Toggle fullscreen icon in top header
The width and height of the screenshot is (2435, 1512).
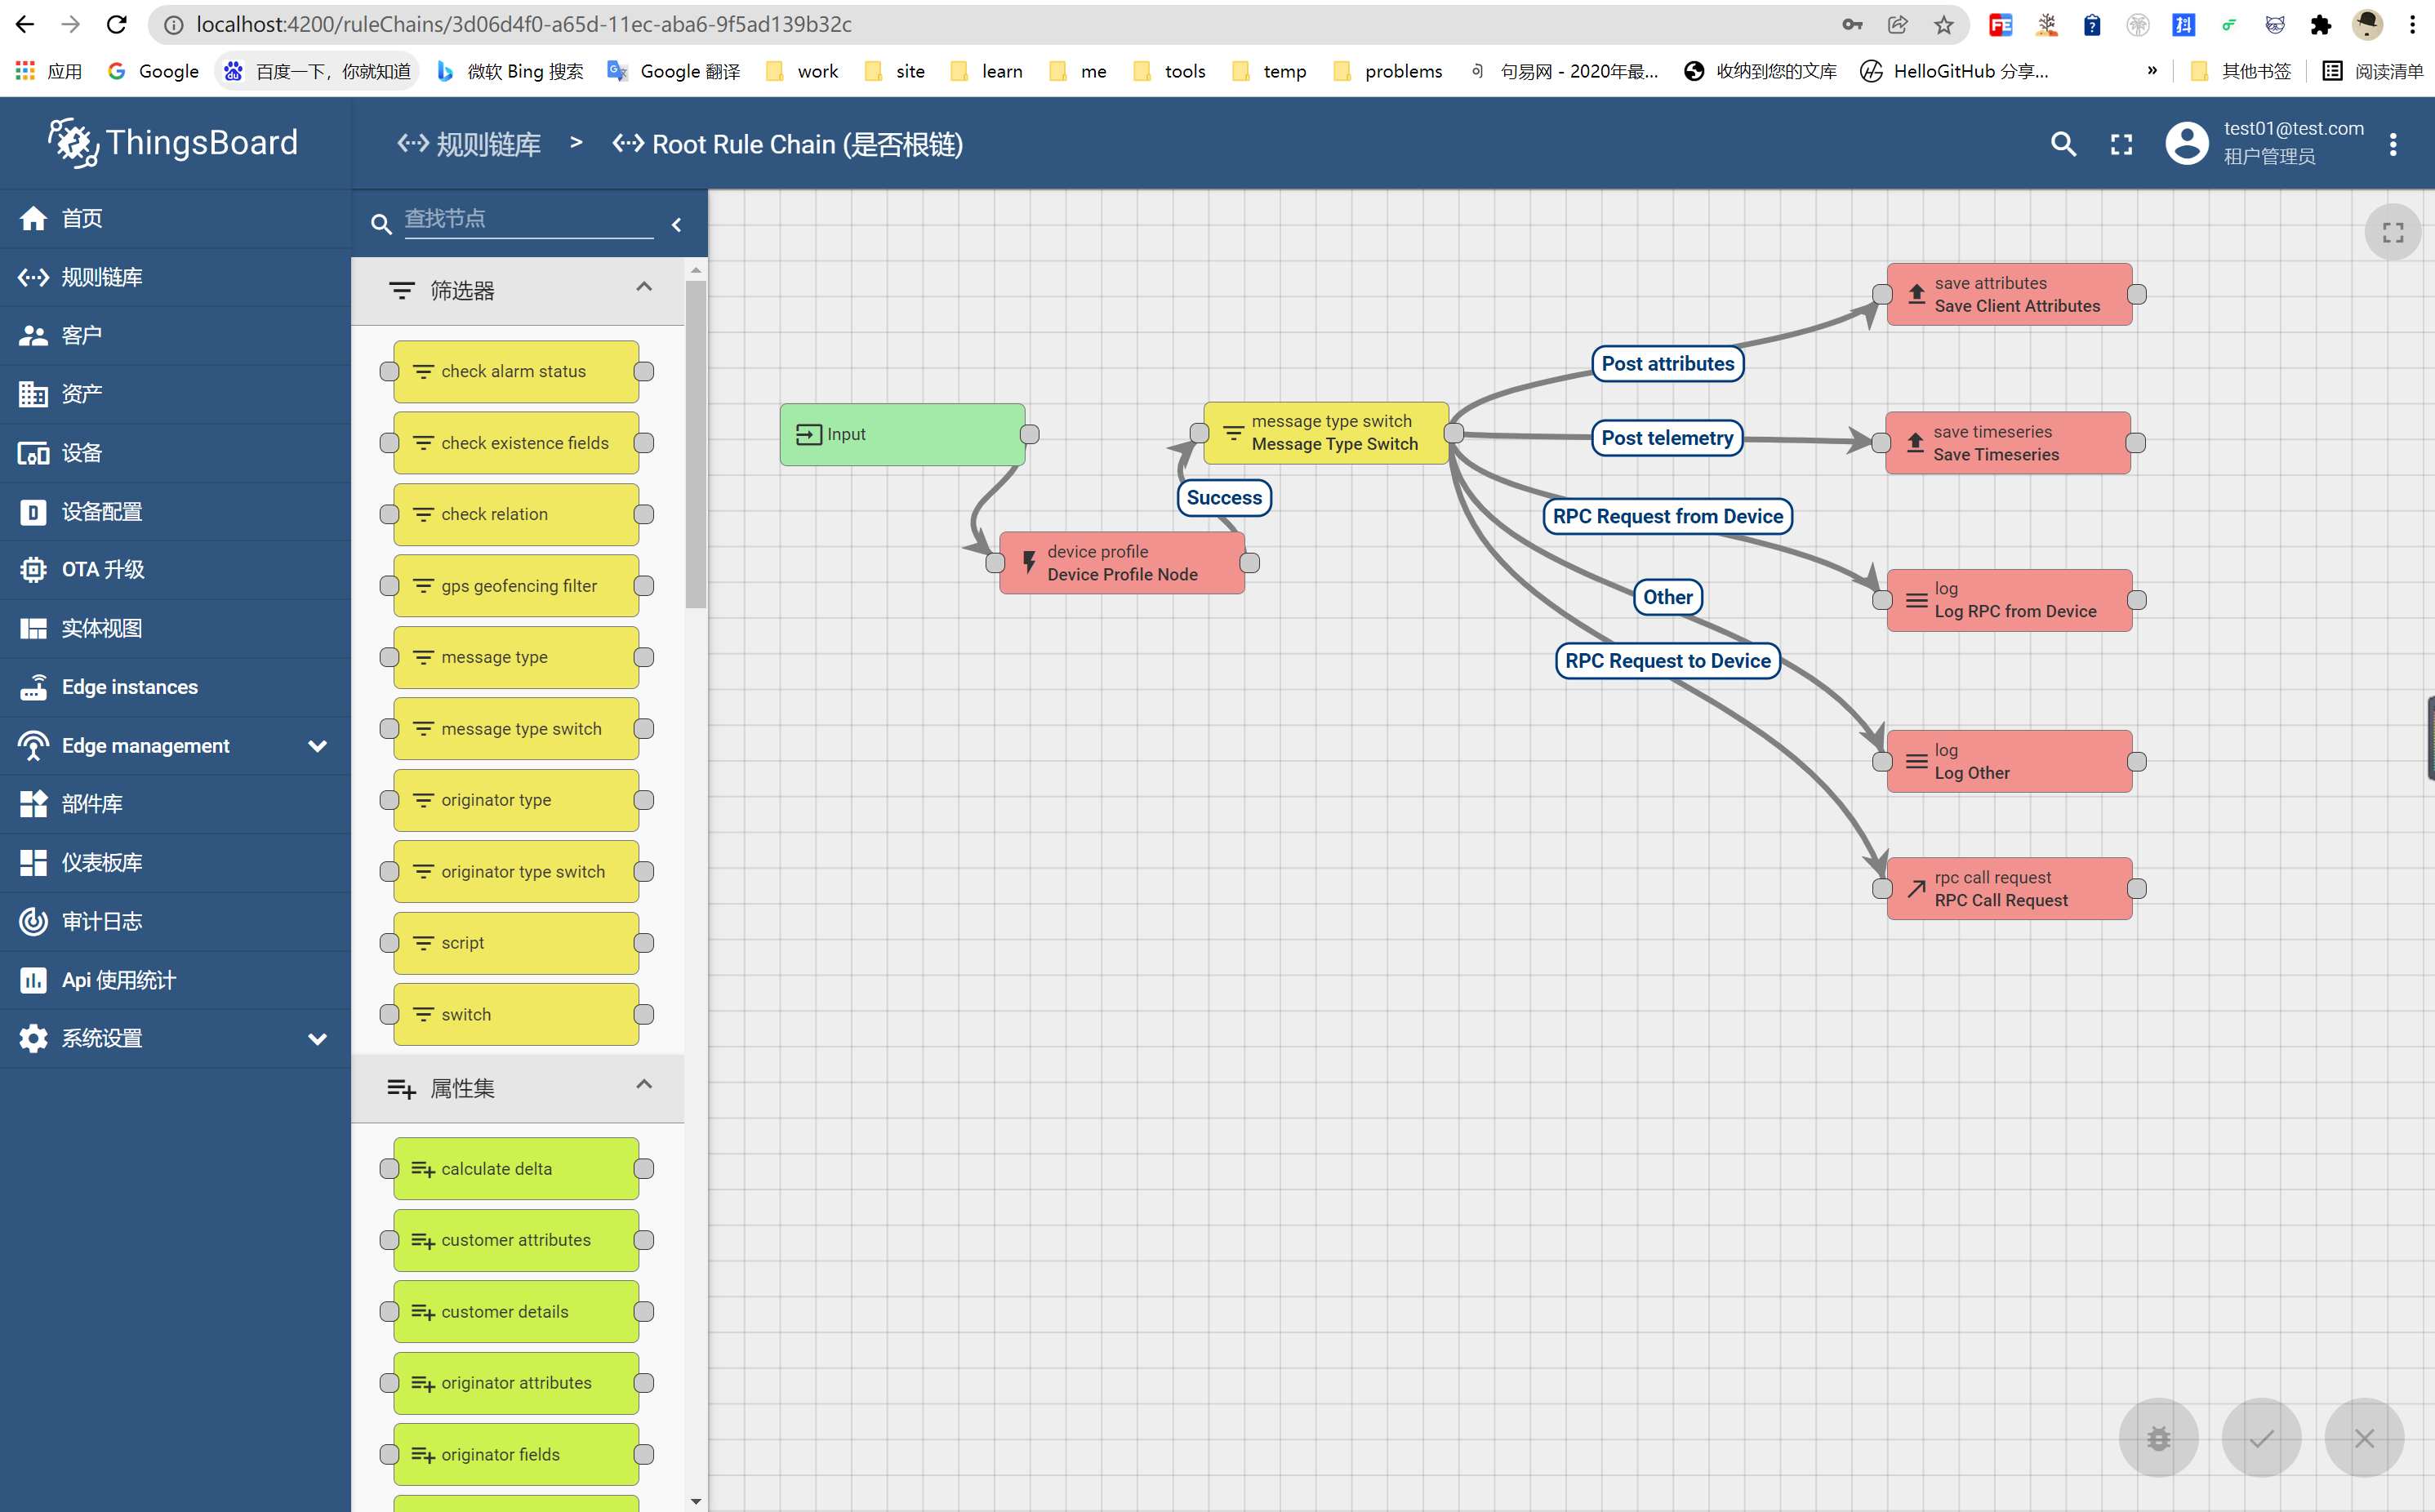(2121, 144)
